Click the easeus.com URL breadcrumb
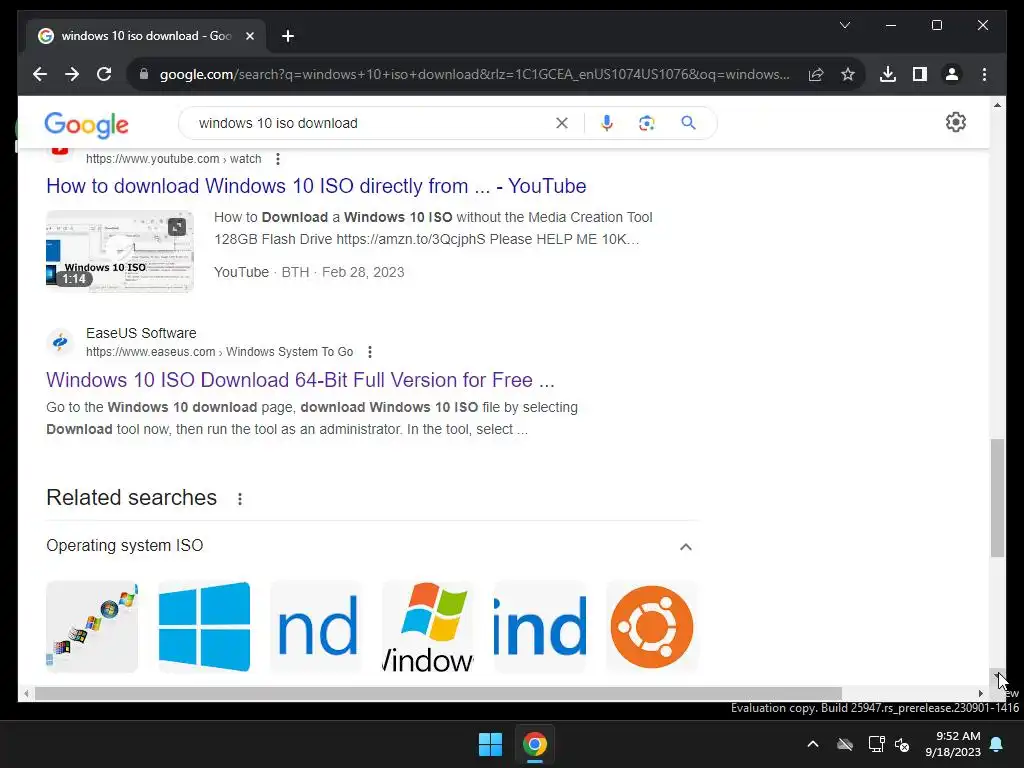 click(219, 352)
